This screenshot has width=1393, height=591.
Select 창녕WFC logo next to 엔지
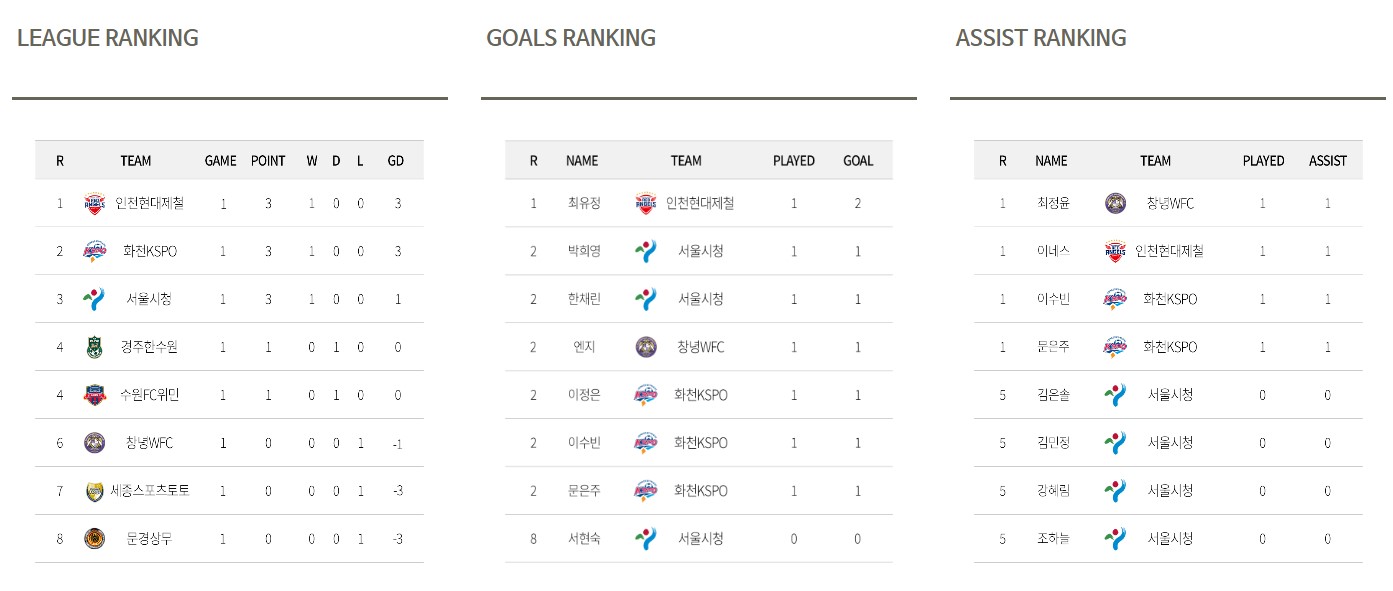pyautogui.click(x=646, y=347)
